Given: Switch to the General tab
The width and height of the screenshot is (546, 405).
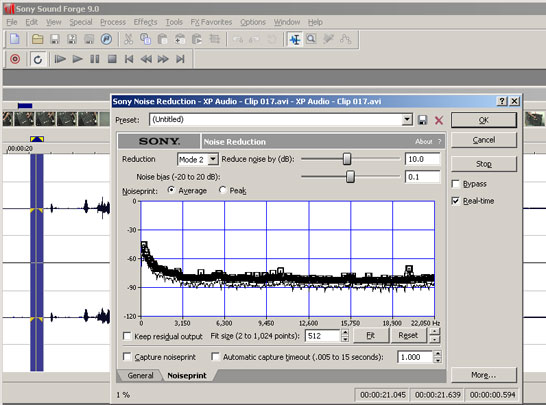Looking at the screenshot, I should pyautogui.click(x=140, y=375).
